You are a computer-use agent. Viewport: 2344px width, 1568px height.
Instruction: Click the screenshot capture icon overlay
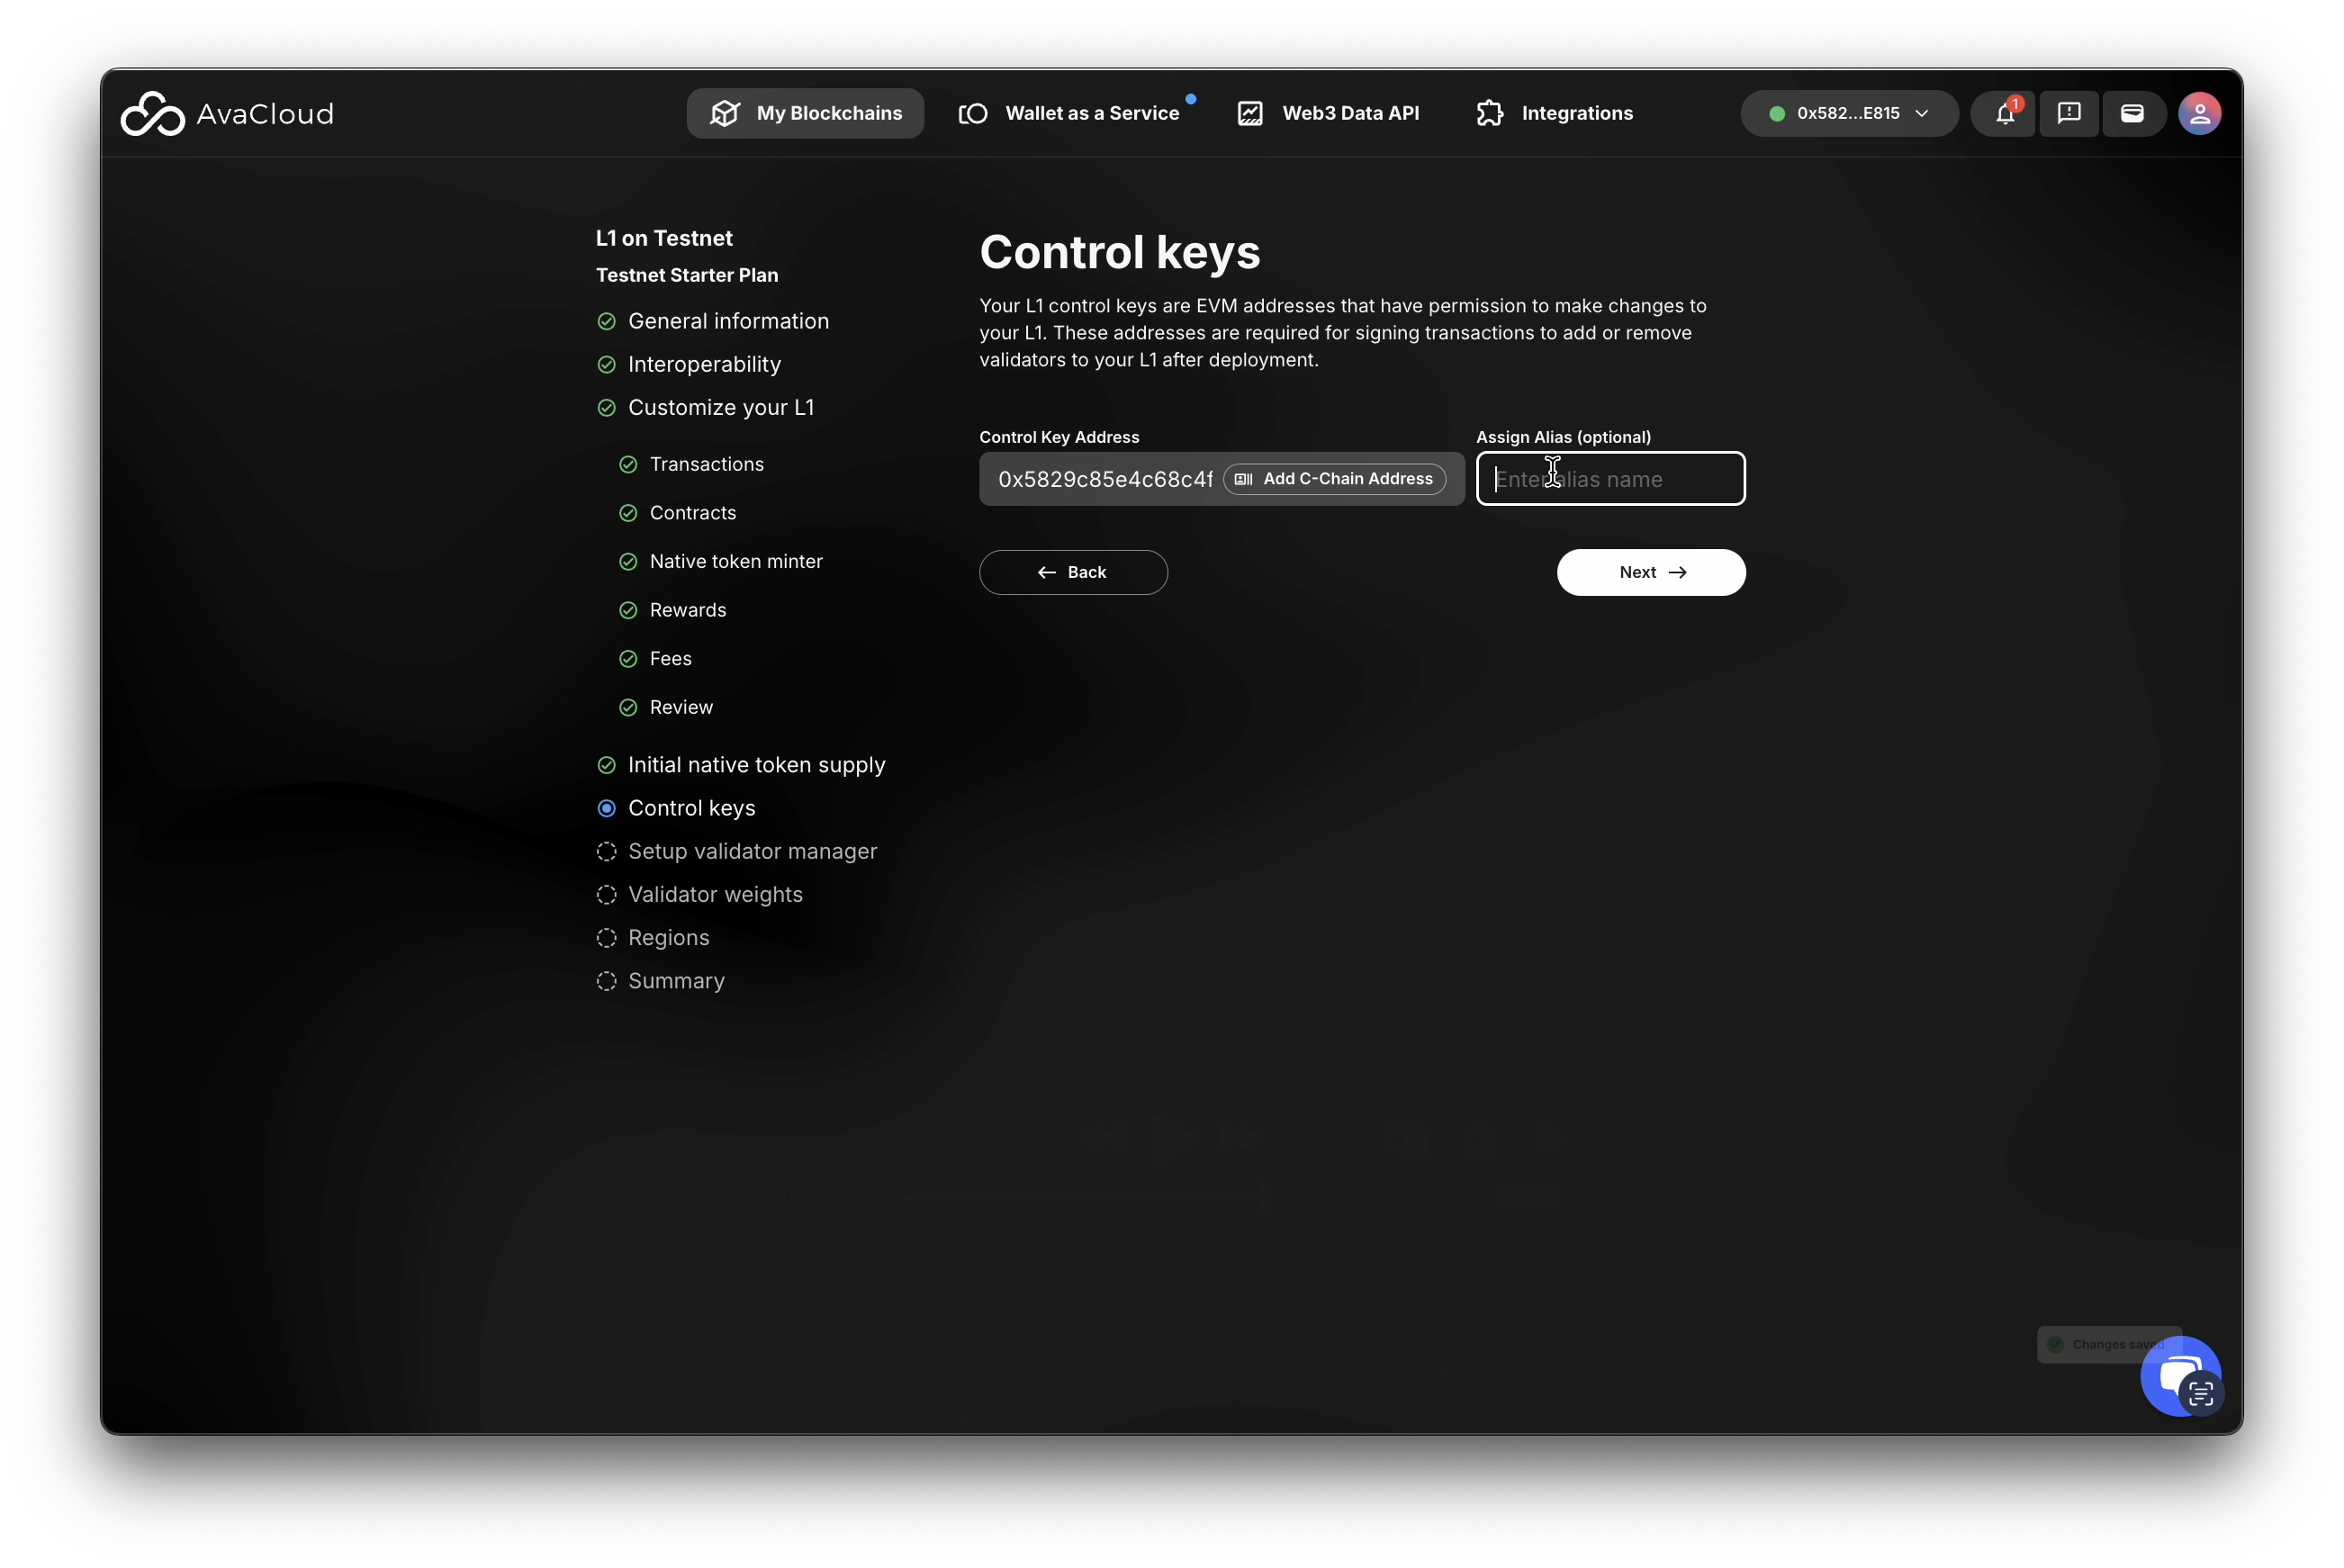click(2201, 1394)
